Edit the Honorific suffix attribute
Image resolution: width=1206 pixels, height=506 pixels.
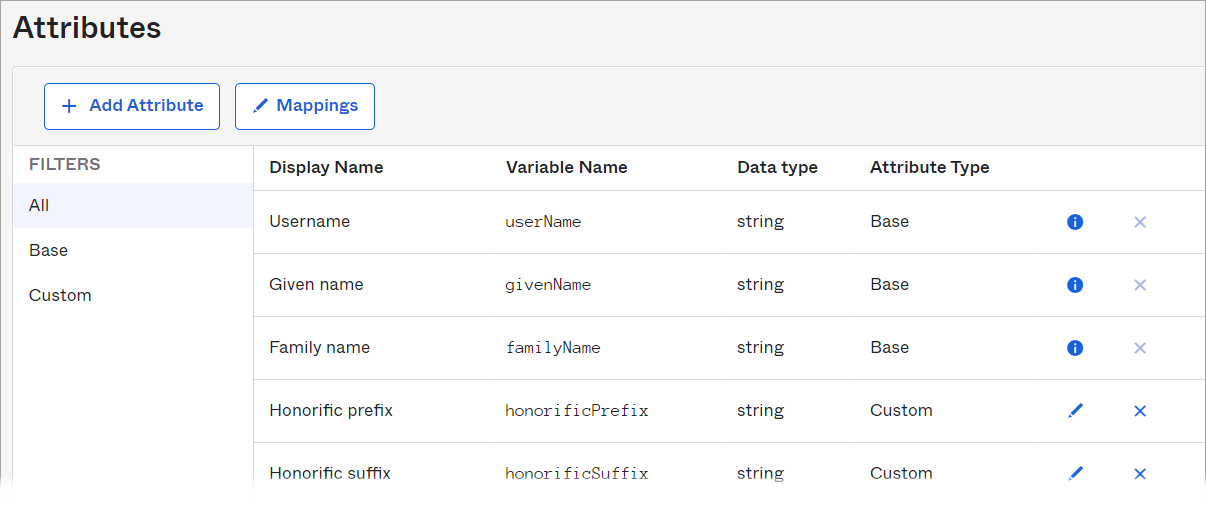1075,474
